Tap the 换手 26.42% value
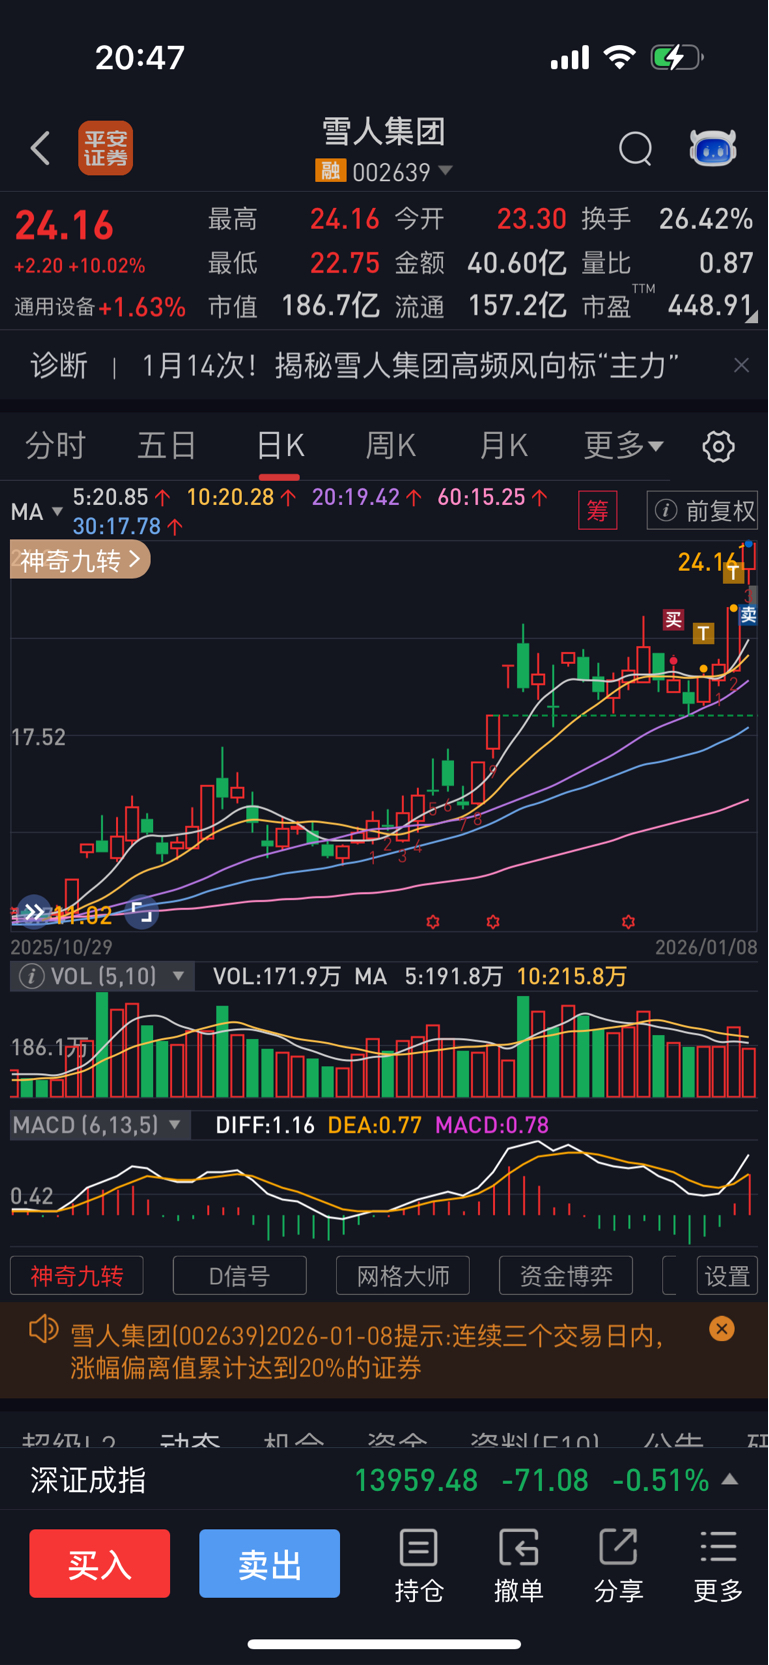 [706, 219]
